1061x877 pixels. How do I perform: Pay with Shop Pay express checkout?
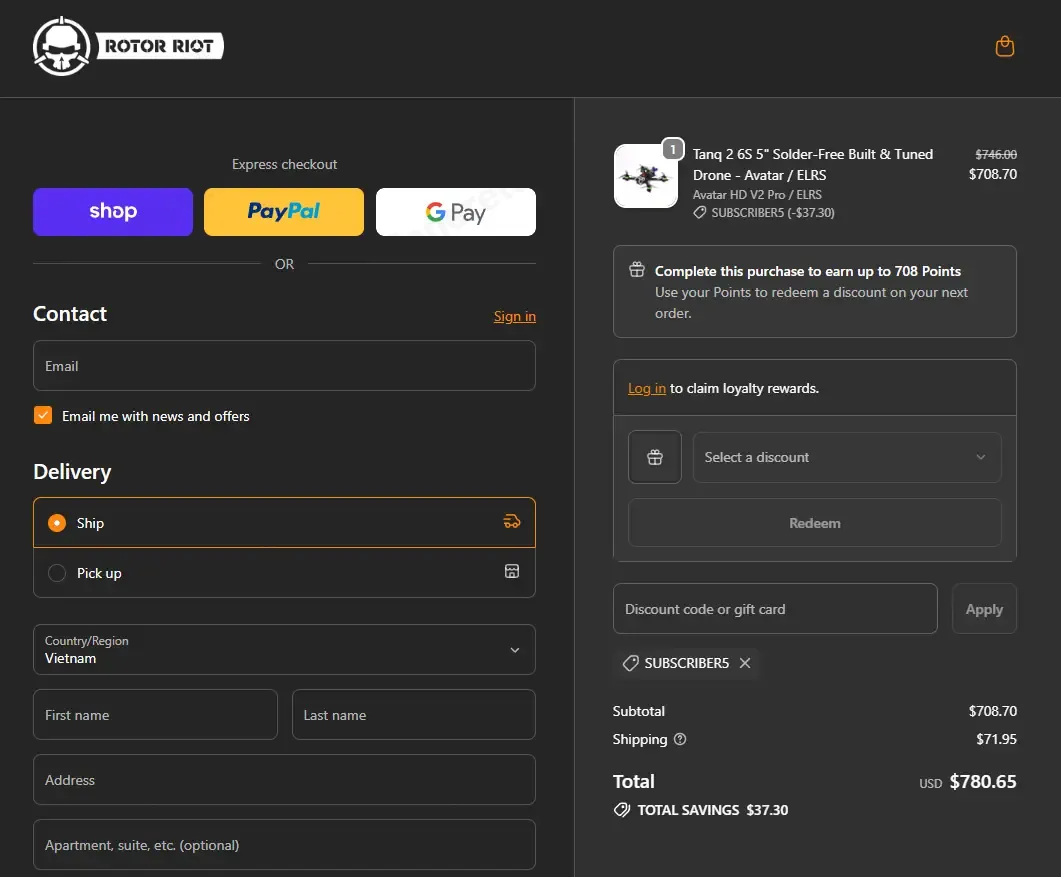(x=113, y=212)
